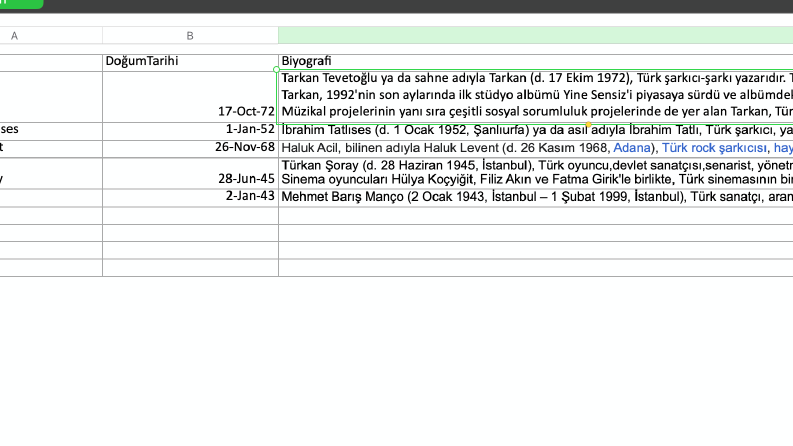Click the İbrahim Tatlıses biography cell
793x446 pixels.
coord(536,131)
